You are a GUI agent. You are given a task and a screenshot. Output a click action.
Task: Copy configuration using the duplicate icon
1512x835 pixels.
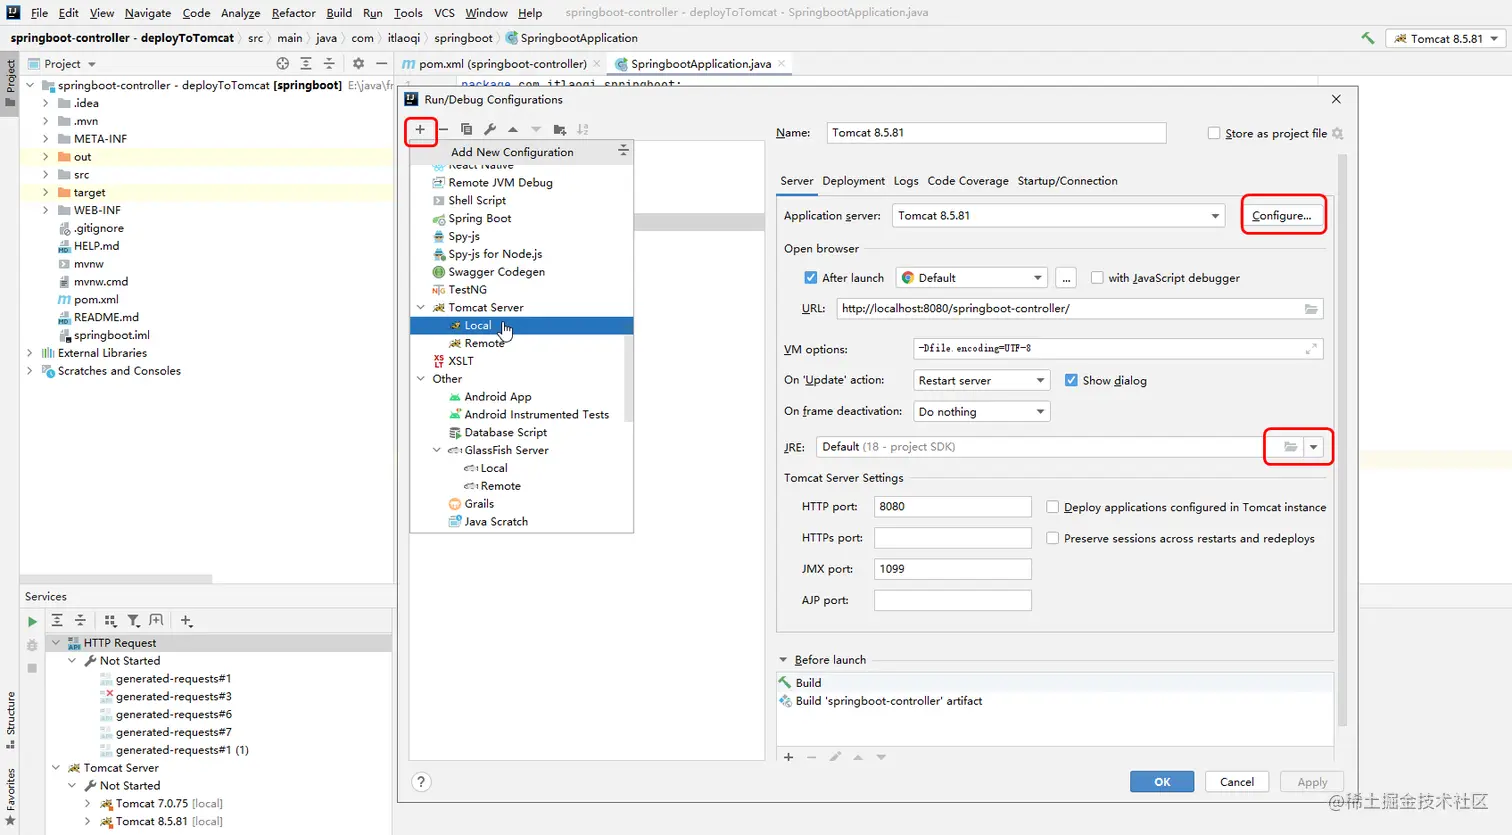[466, 129]
